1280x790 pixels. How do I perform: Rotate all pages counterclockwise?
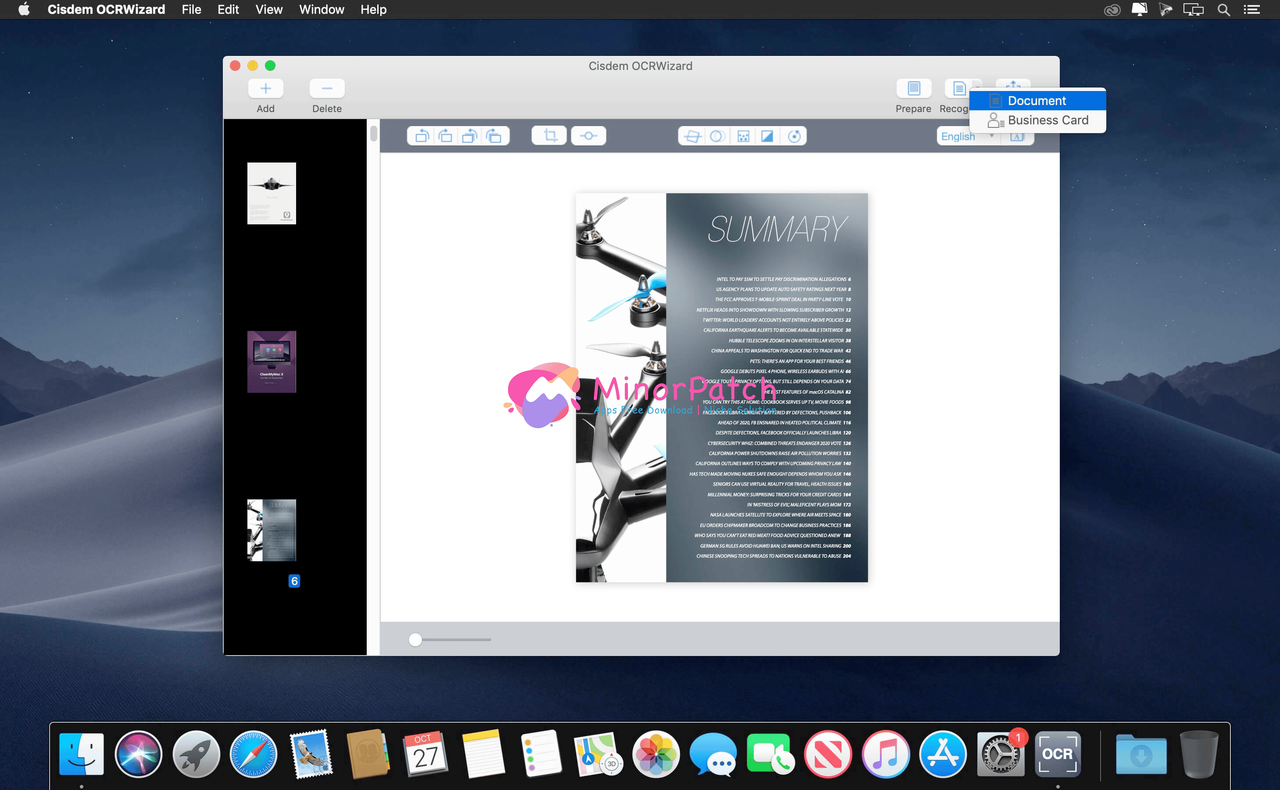coord(469,136)
